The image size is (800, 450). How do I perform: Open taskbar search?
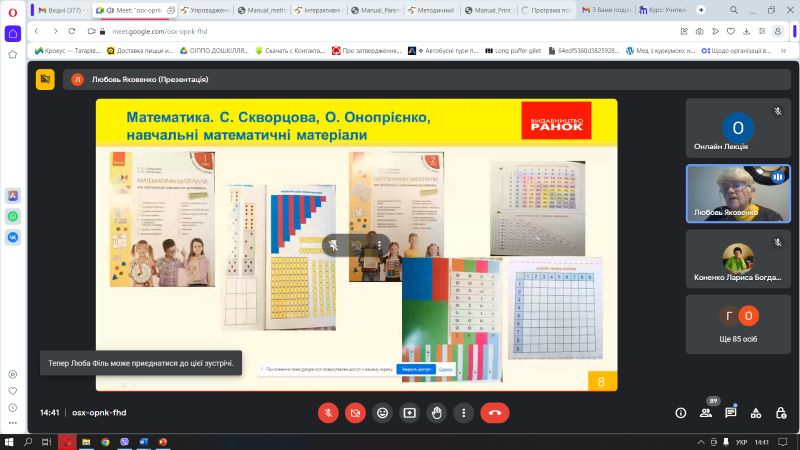tap(28, 442)
